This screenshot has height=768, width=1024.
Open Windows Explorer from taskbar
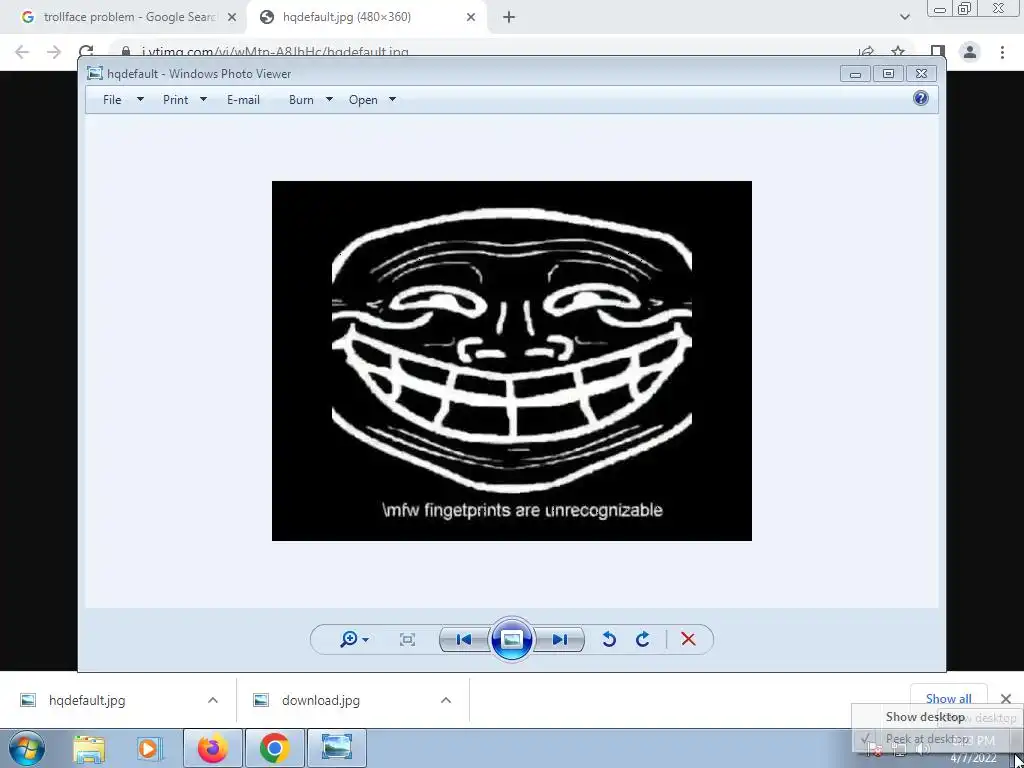point(89,748)
